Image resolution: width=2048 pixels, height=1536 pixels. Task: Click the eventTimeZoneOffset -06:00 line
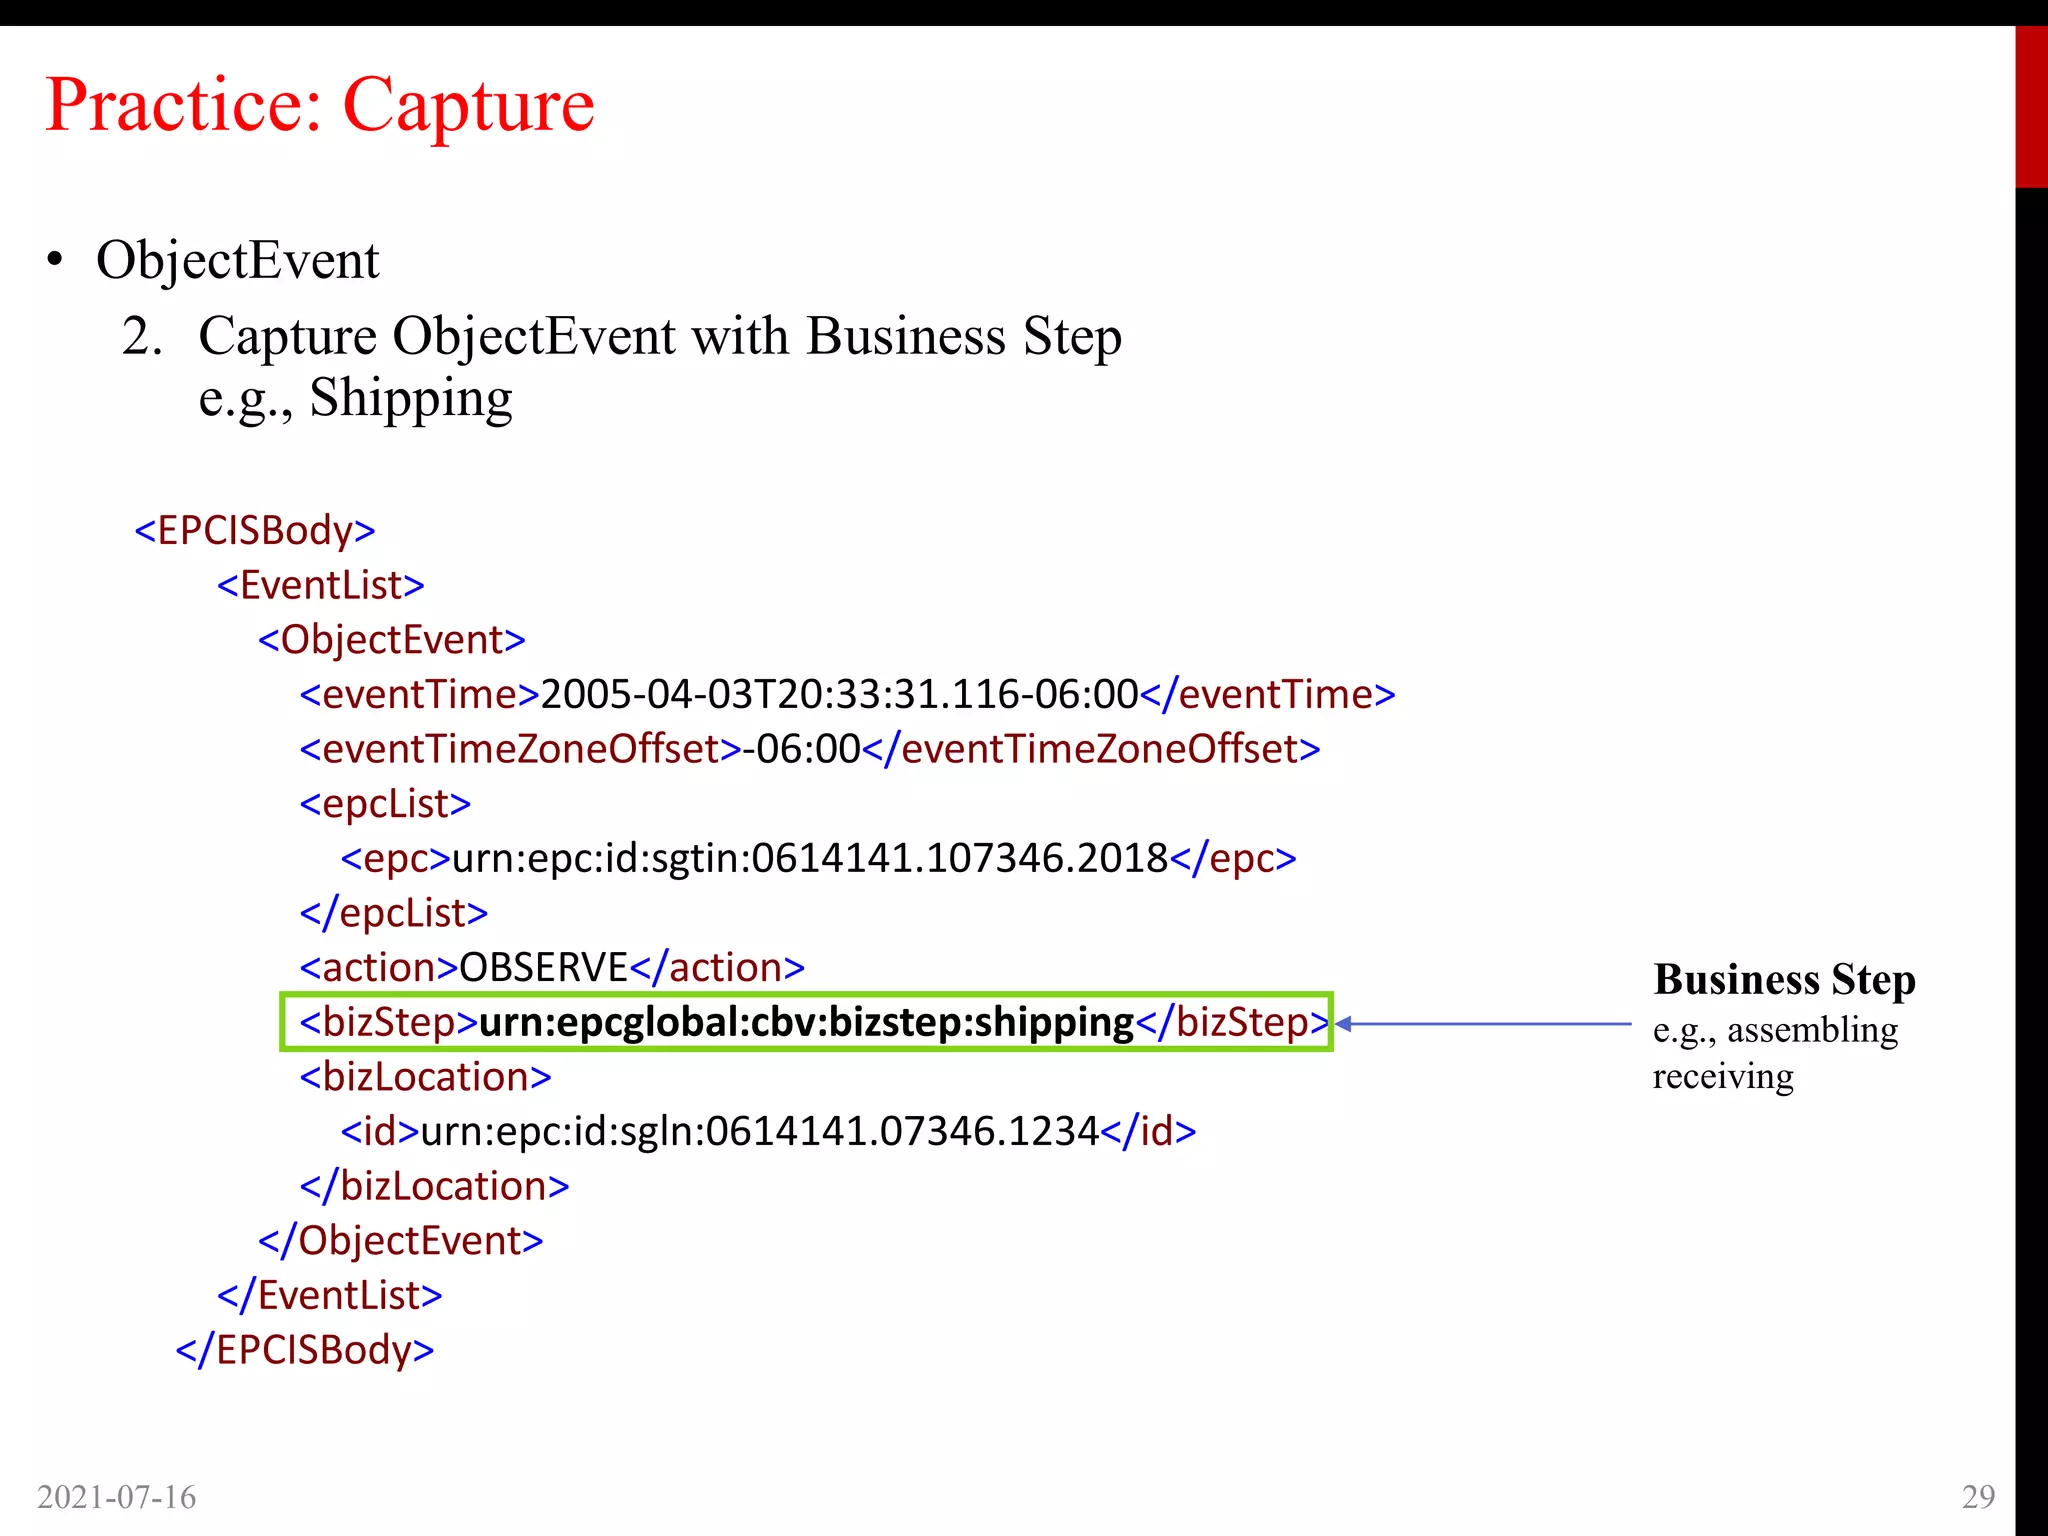click(x=810, y=749)
